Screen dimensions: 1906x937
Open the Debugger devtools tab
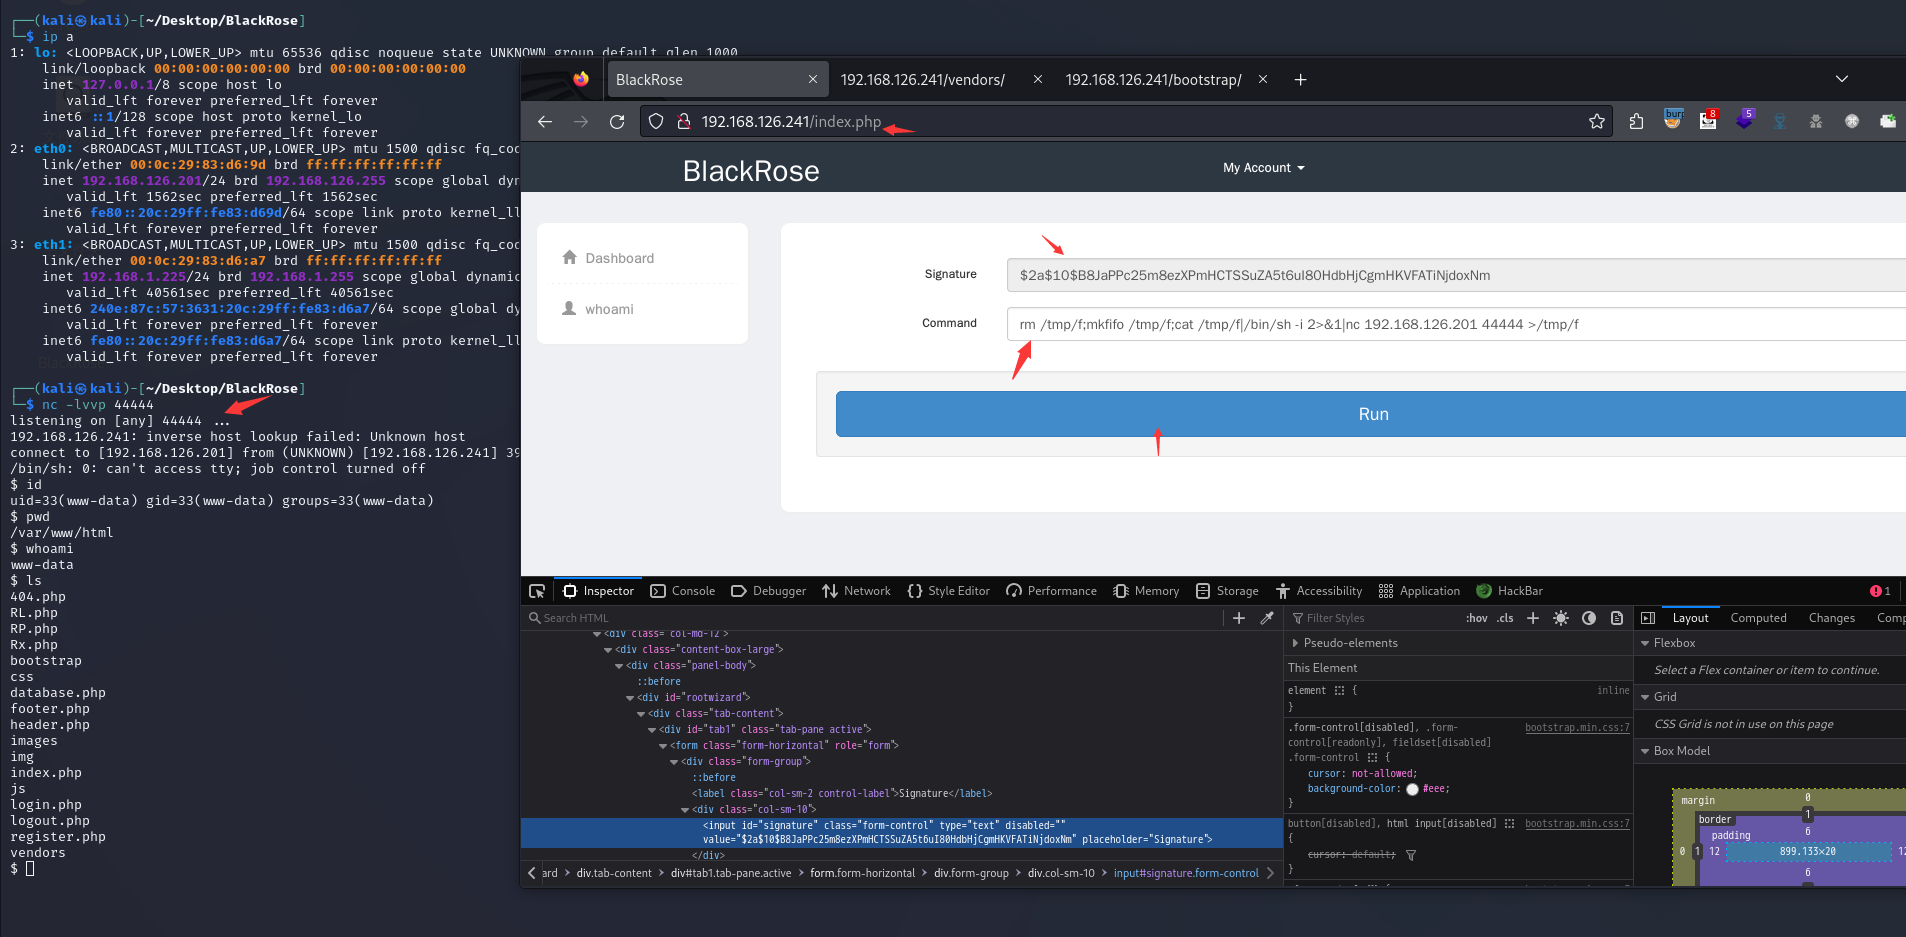[768, 591]
